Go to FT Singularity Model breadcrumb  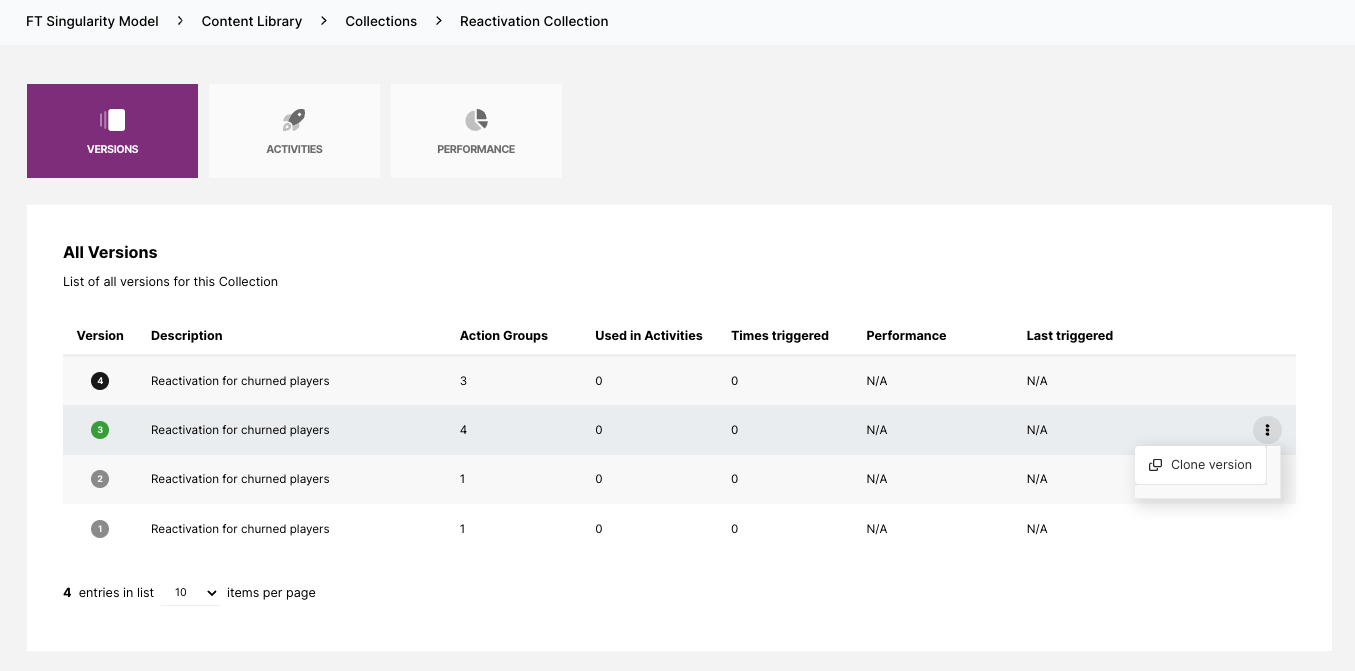point(92,21)
